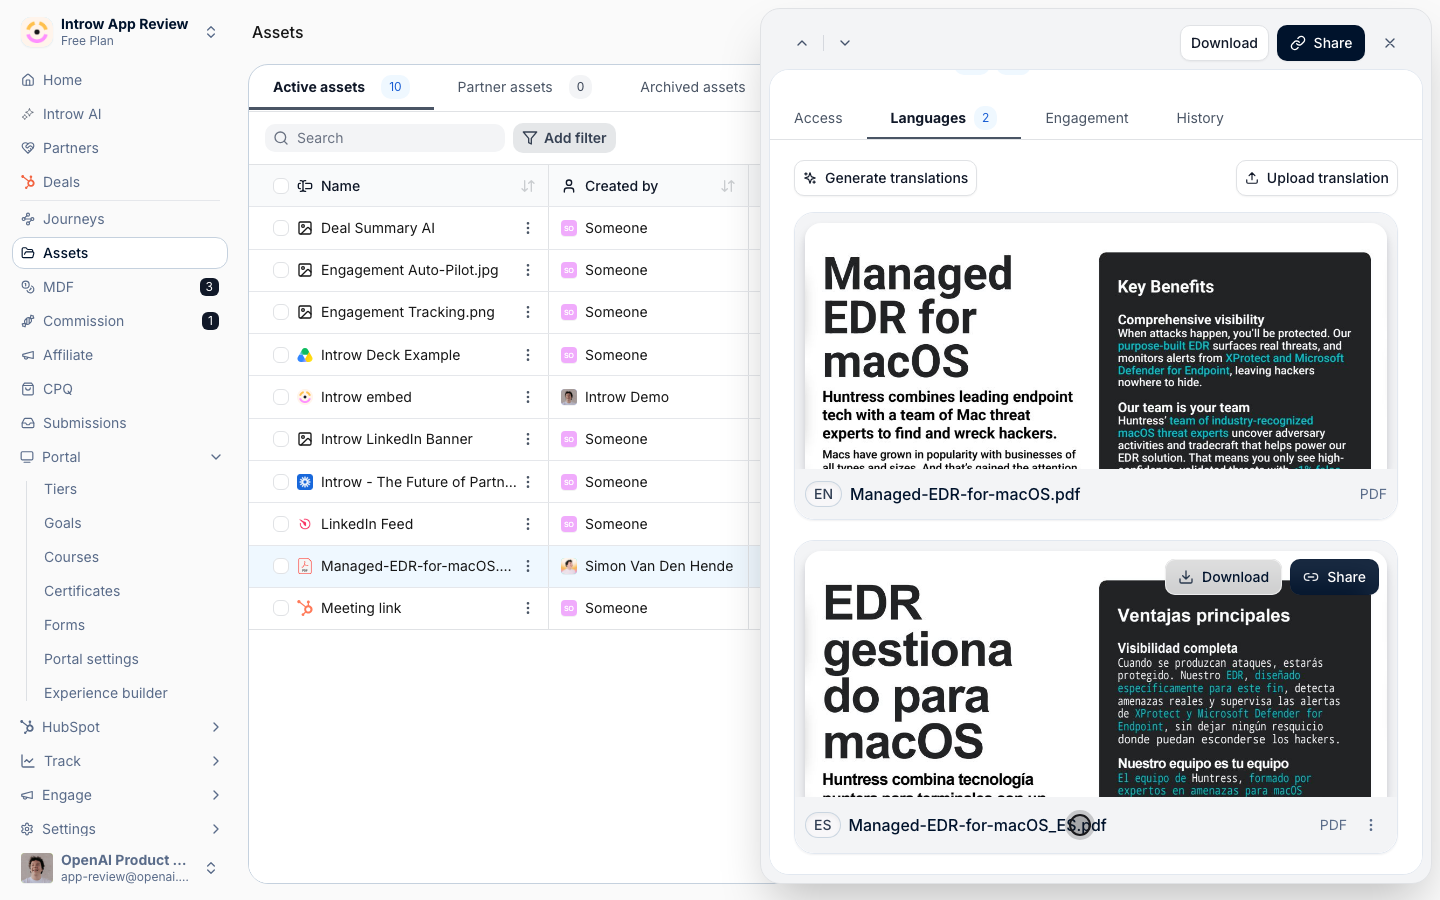Click Download on the Spanish translation card
The width and height of the screenshot is (1440, 900).
pyautogui.click(x=1223, y=577)
